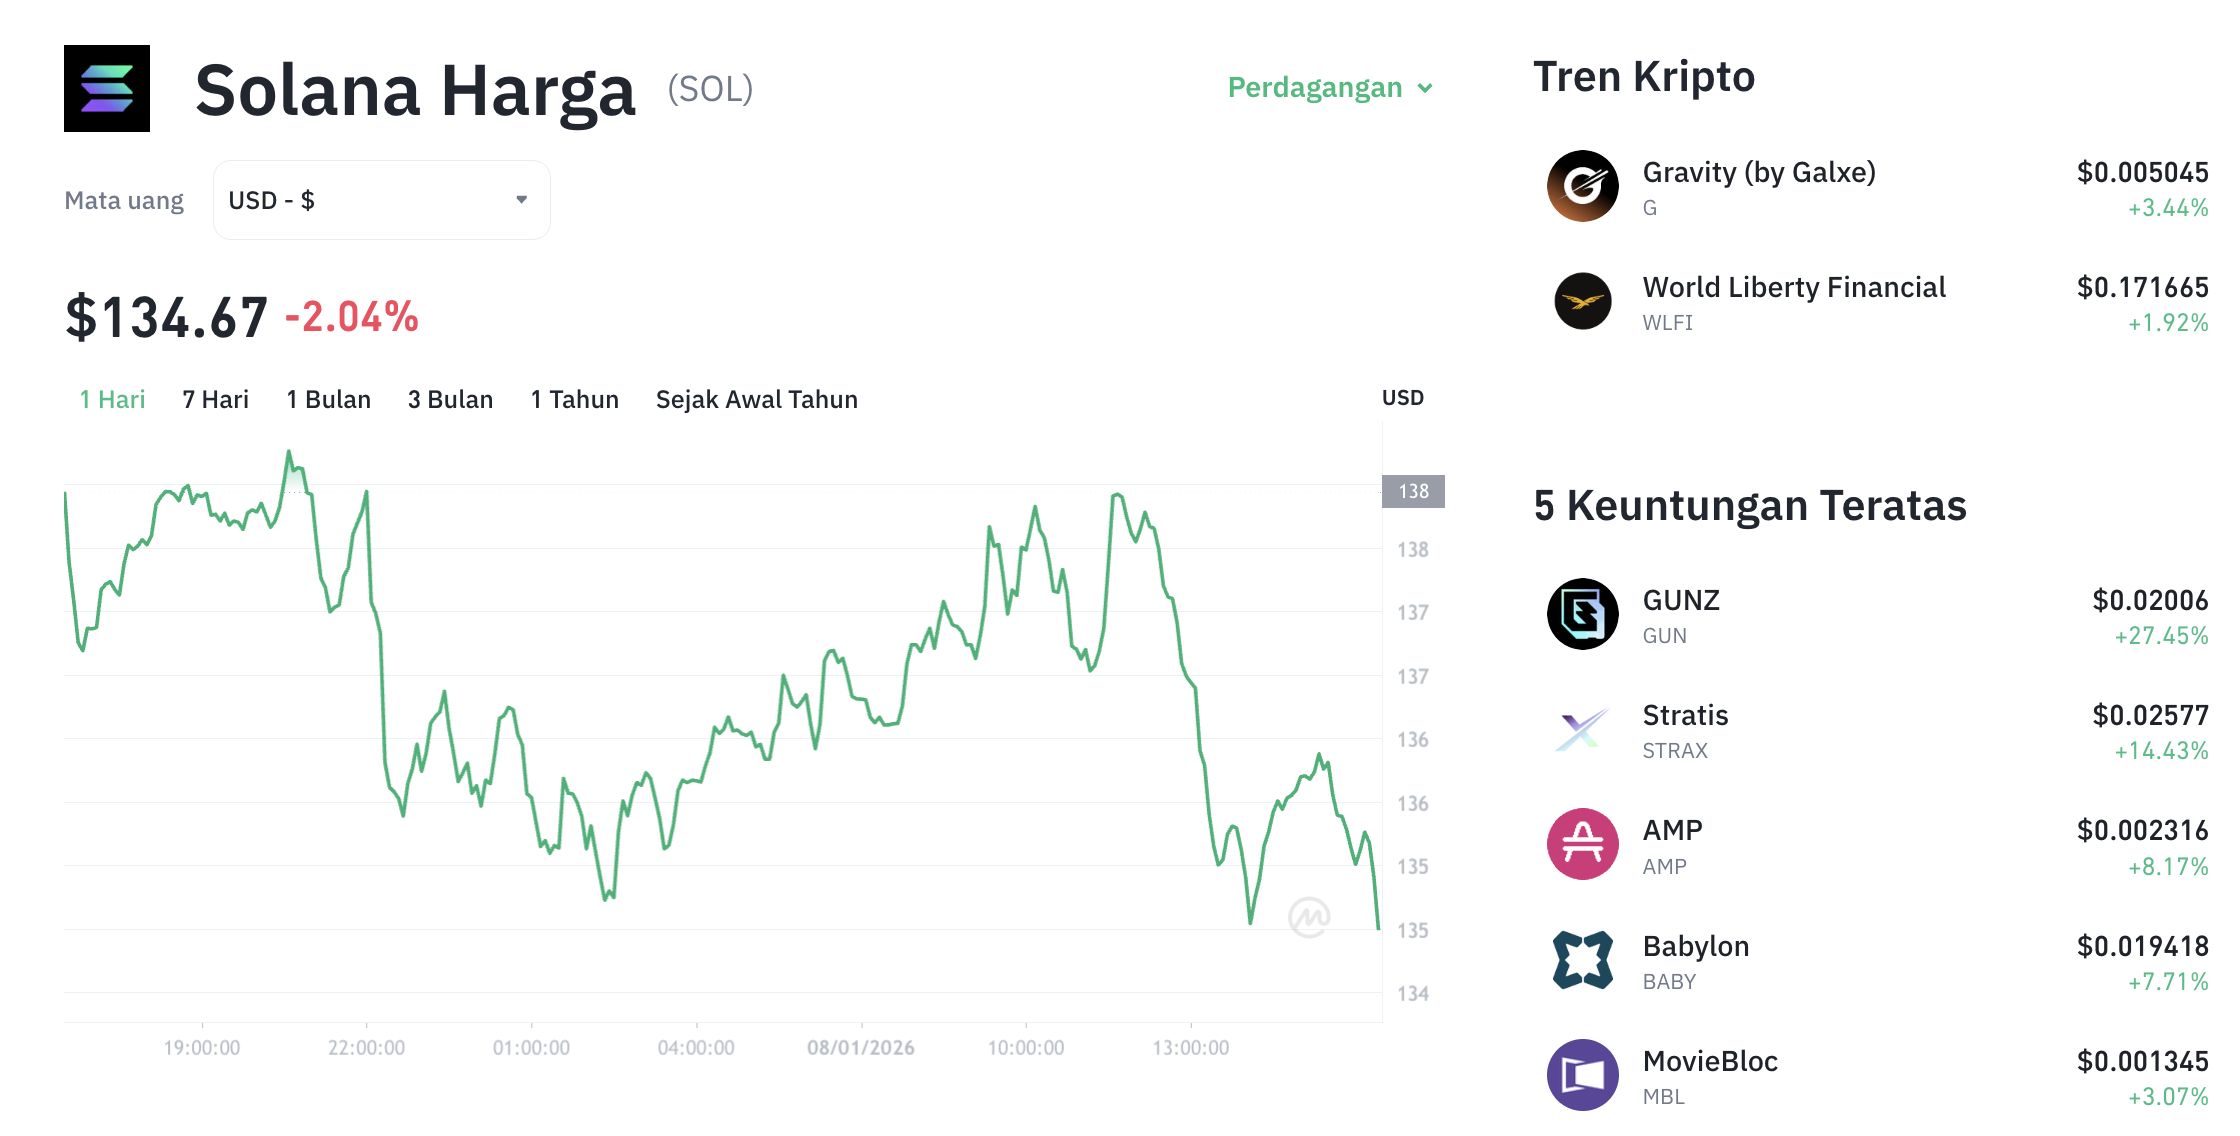Click the Babylon coin icon
Viewport: 2240px width, 1136px height.
1583,960
